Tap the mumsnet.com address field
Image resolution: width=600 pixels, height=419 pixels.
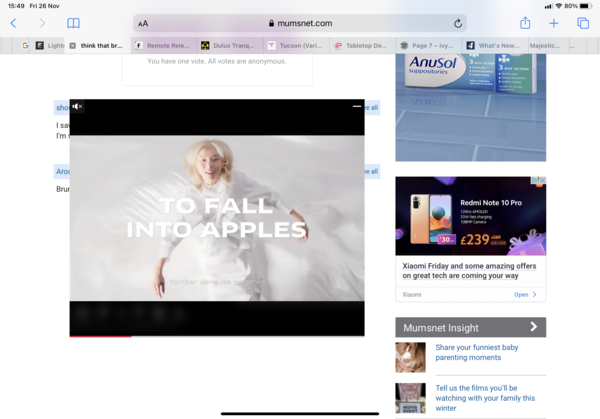pyautogui.click(x=300, y=23)
